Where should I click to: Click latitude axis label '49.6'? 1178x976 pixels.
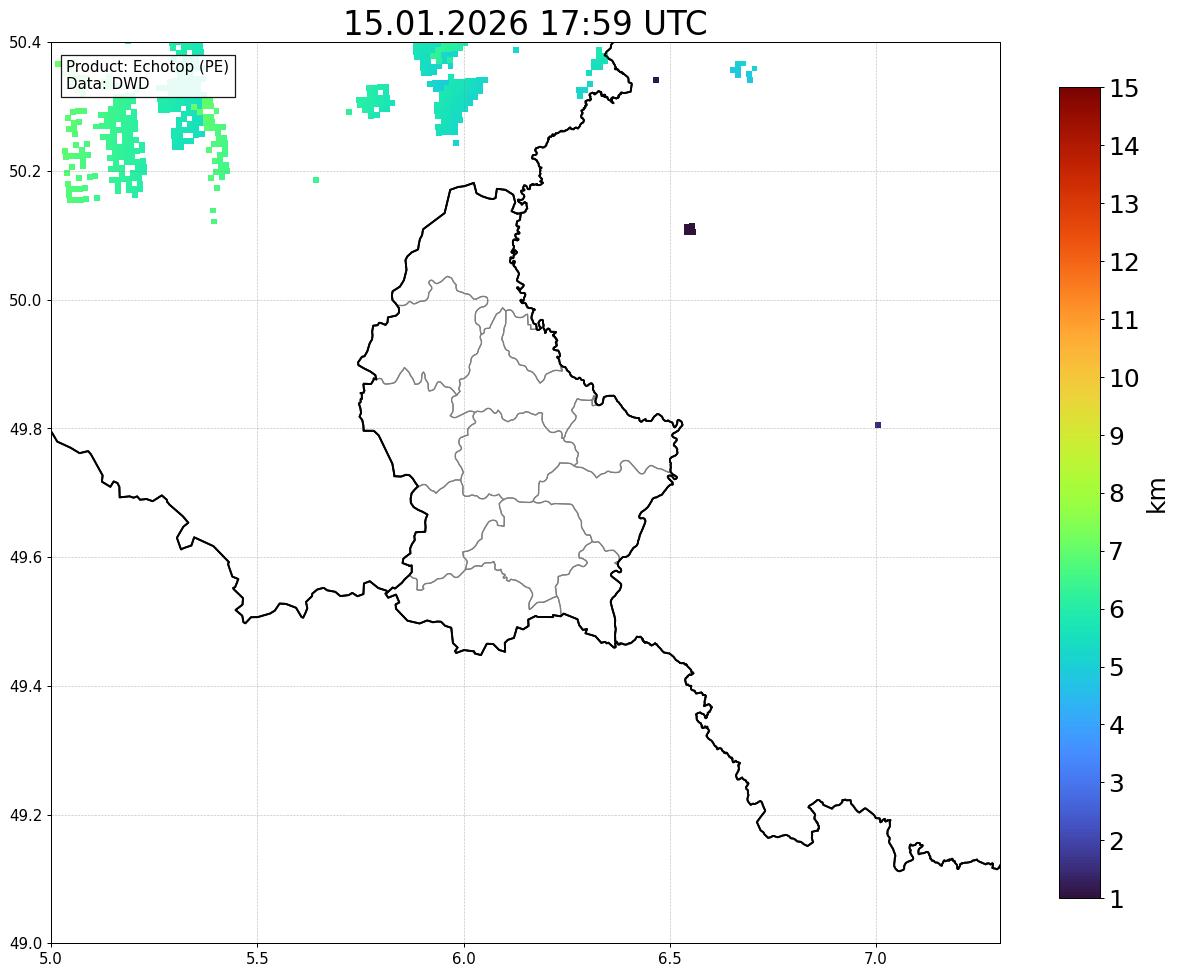pos(24,557)
